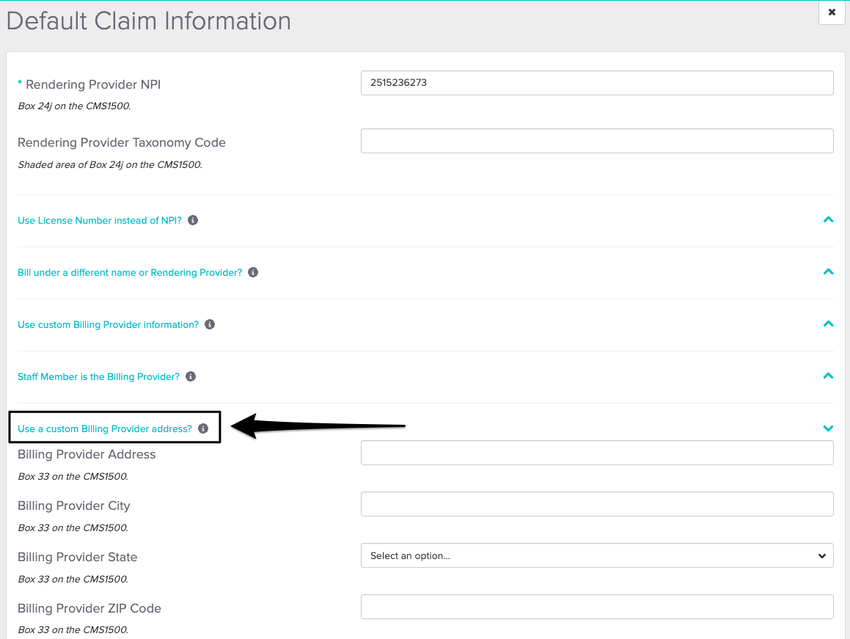
Task: Click info icon next to custom Billing Provider address
Action: point(203,429)
